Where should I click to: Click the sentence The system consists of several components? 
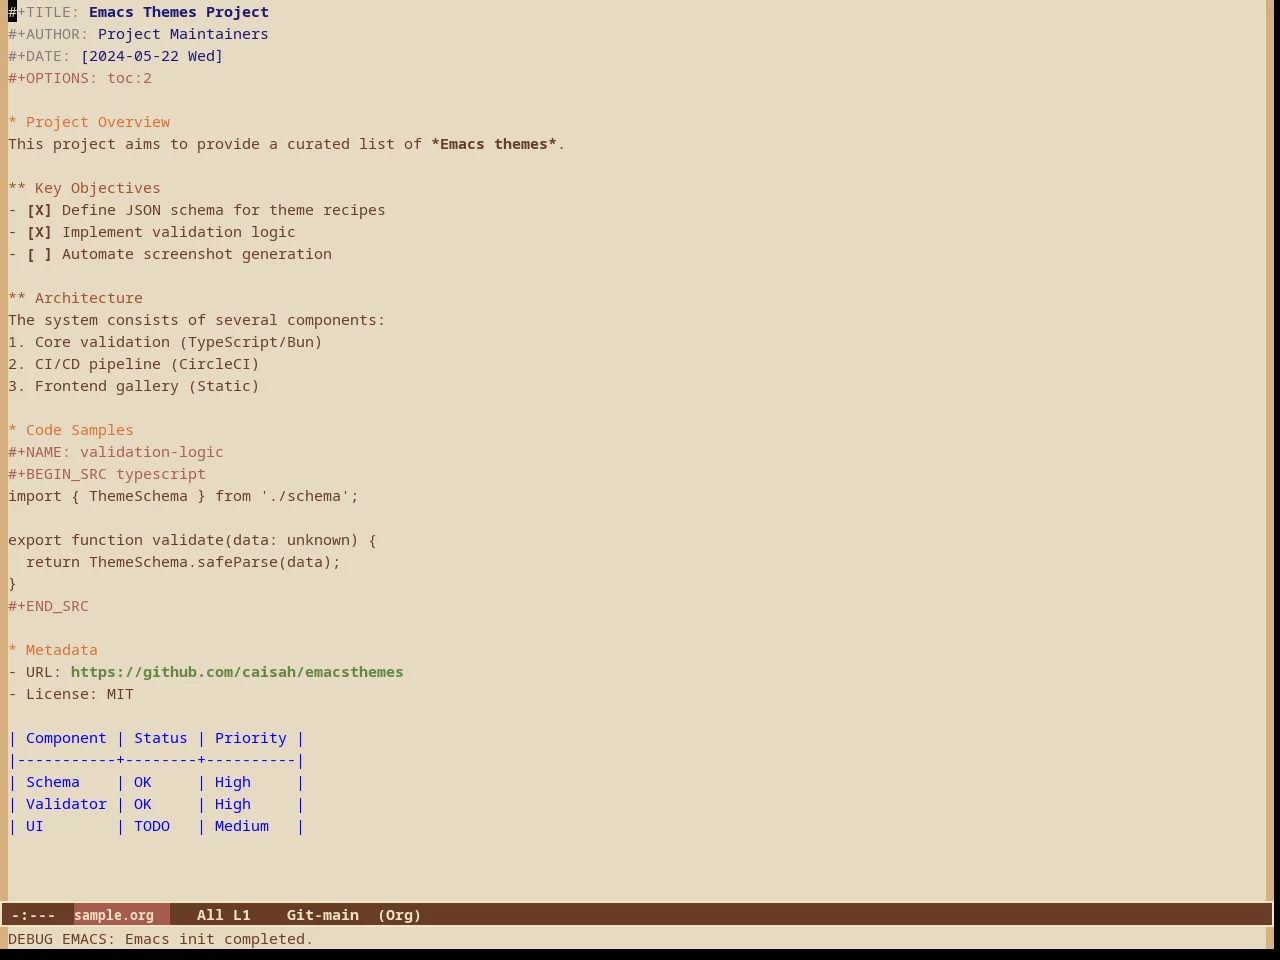(197, 320)
